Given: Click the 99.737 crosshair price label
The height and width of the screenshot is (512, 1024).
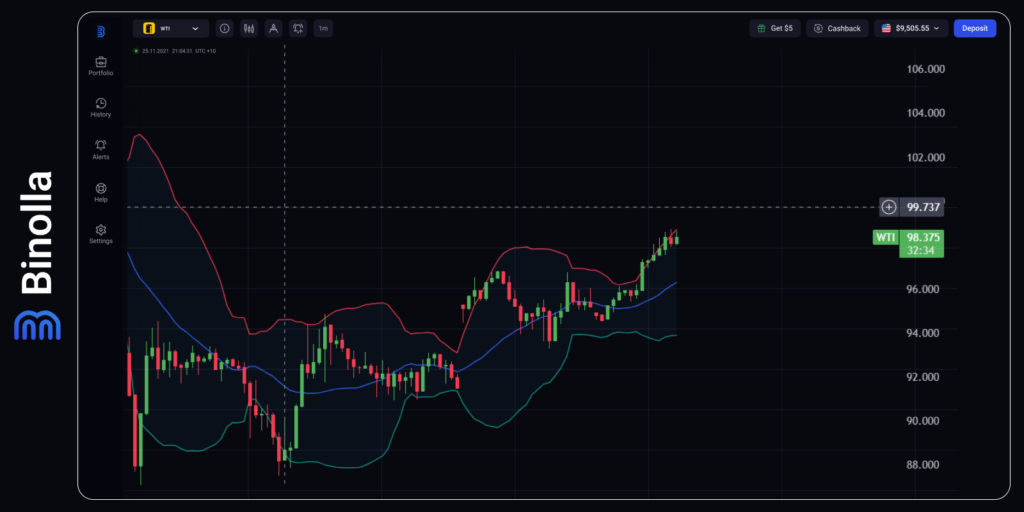Looking at the screenshot, I should (x=923, y=208).
